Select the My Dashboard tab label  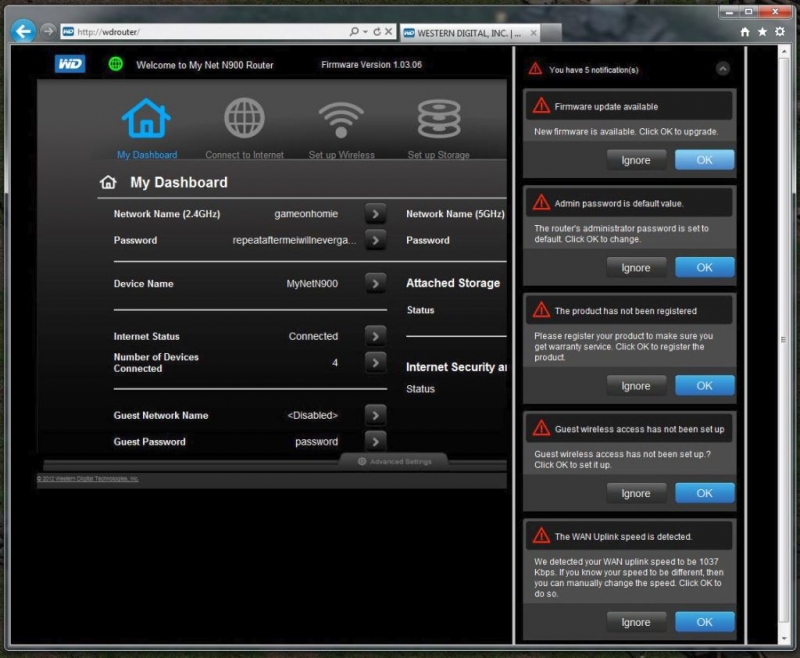tap(147, 155)
